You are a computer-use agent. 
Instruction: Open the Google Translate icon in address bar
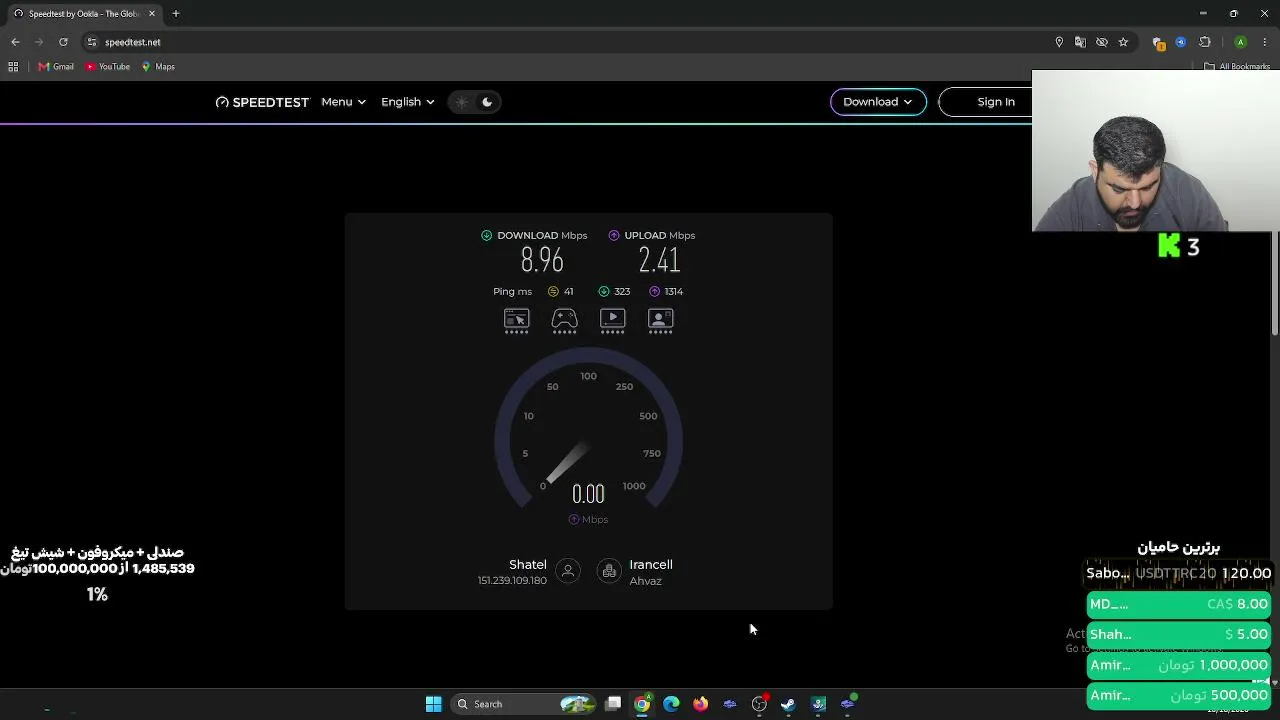tap(1080, 42)
